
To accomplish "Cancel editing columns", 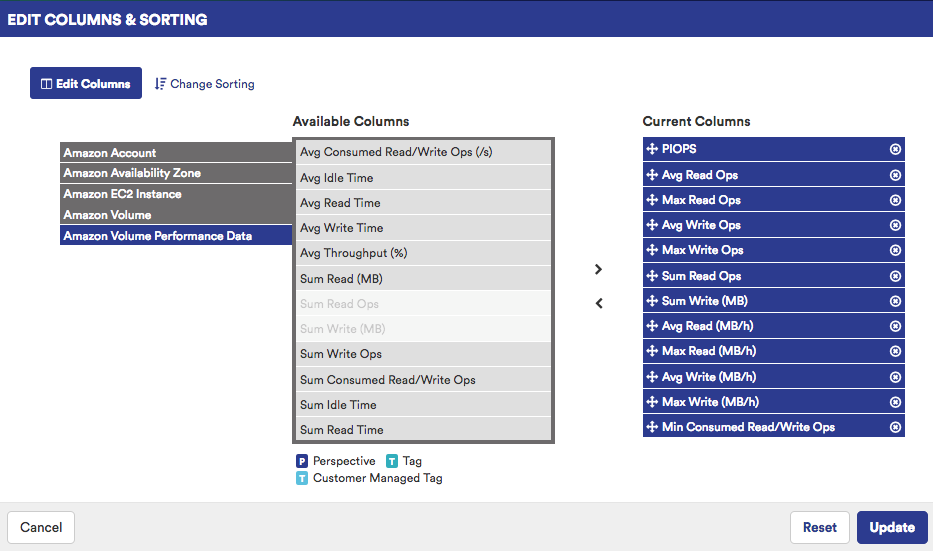I will (41, 527).
